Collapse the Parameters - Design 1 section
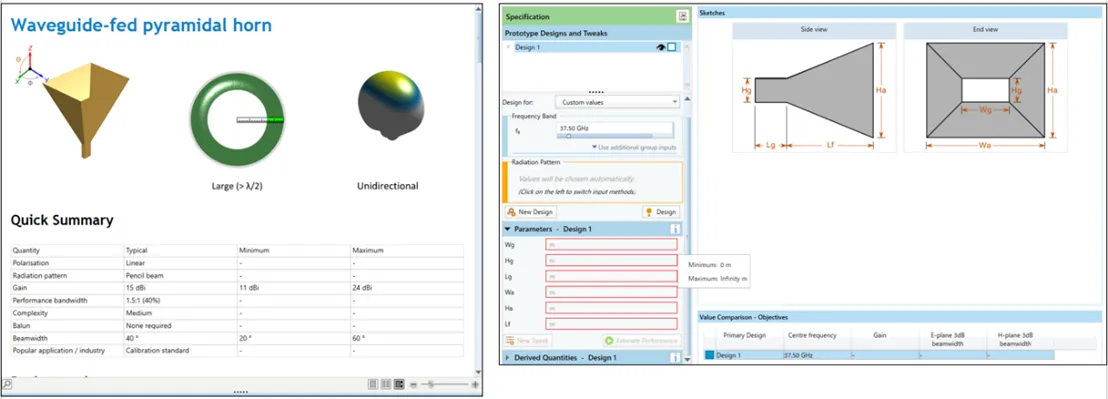 [x=507, y=230]
